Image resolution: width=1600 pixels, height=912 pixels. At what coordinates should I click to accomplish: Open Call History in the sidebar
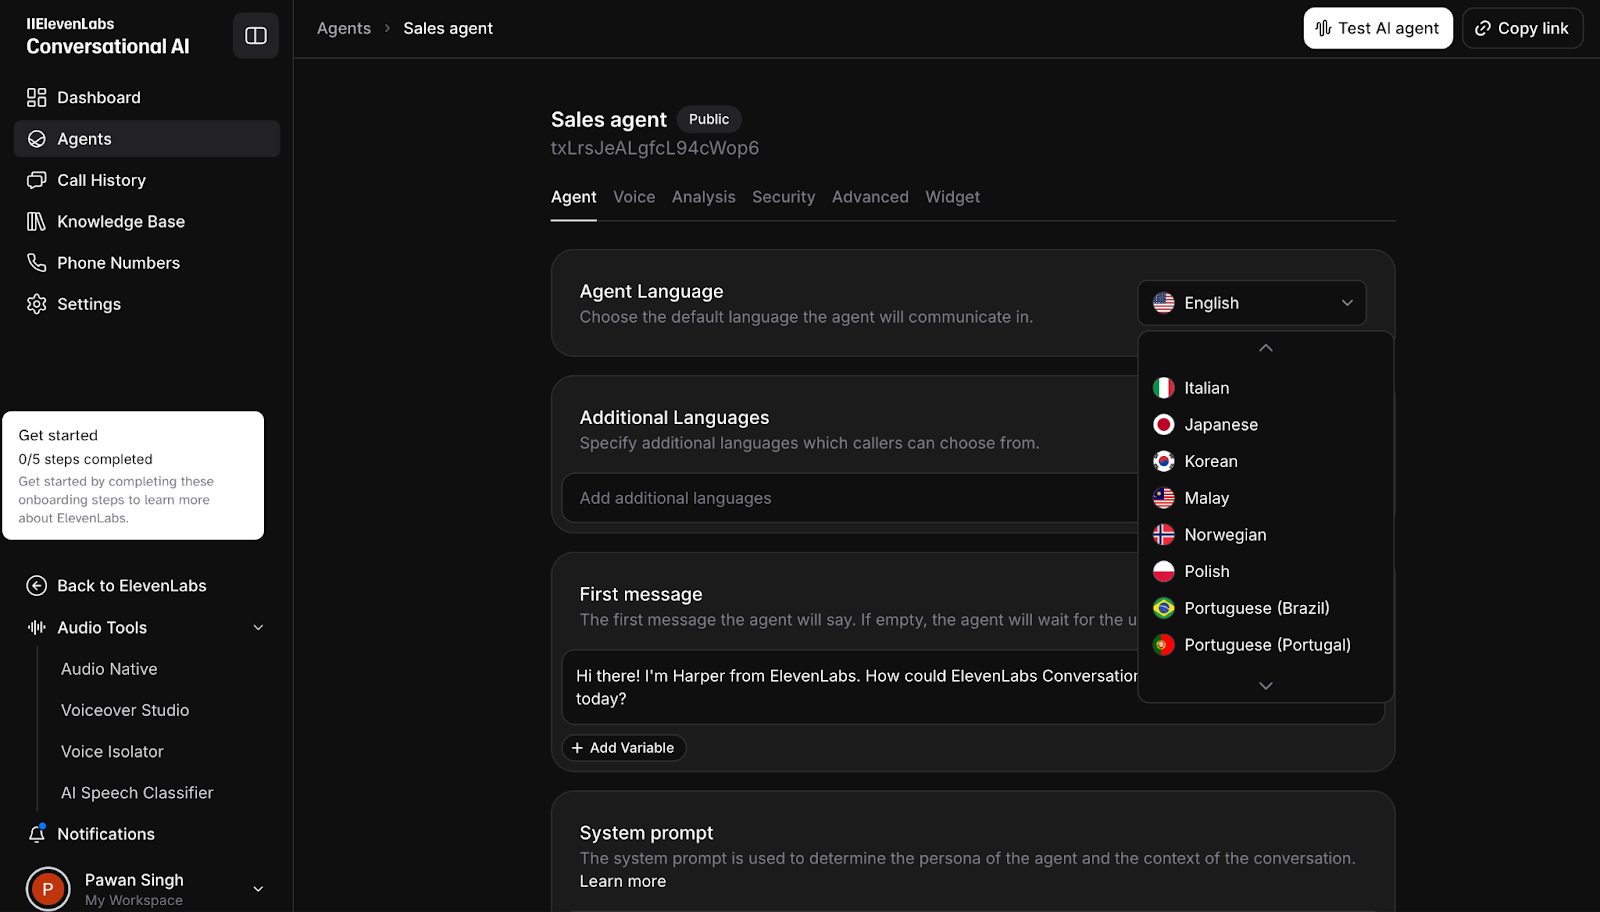(147, 180)
